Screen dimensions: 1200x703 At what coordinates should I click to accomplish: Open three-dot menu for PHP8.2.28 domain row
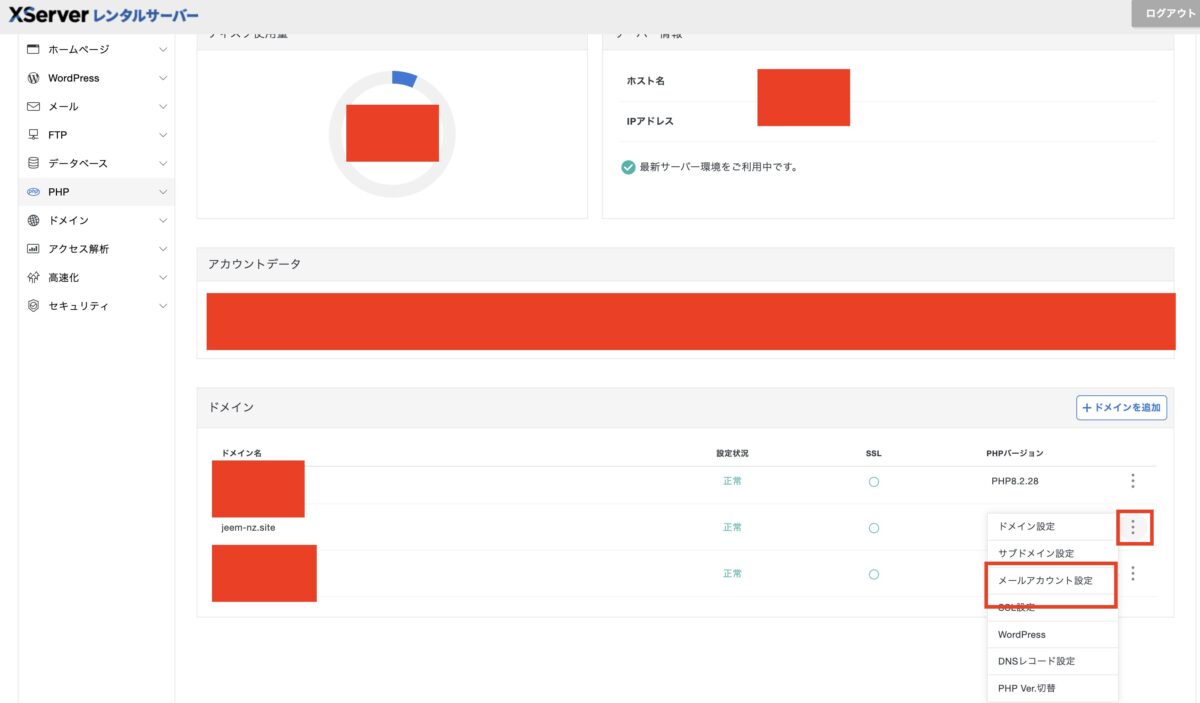[1132, 481]
